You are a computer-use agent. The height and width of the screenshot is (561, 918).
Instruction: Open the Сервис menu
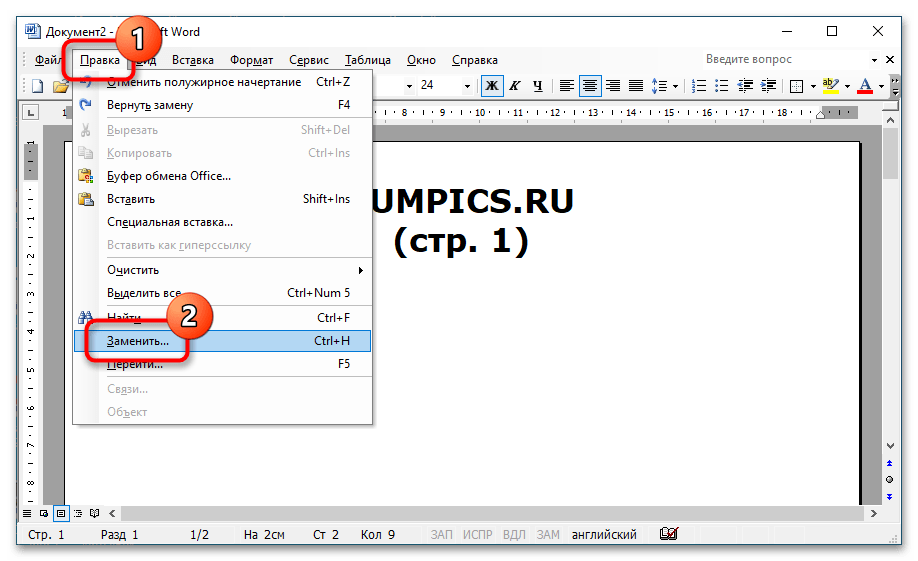click(309, 60)
